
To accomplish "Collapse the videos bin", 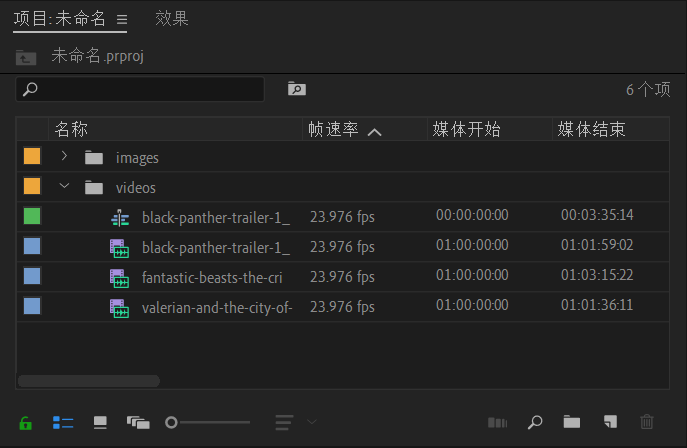I will coord(64,187).
